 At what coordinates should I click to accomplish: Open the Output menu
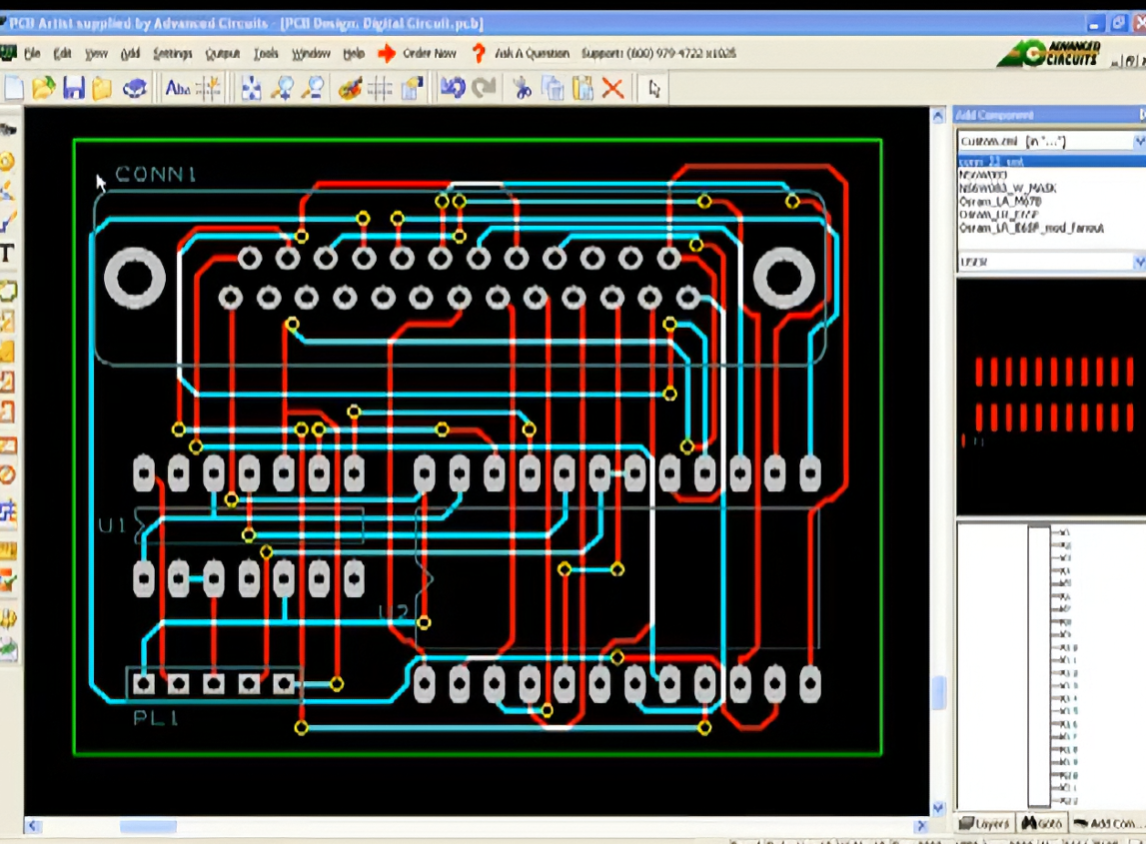(223, 53)
